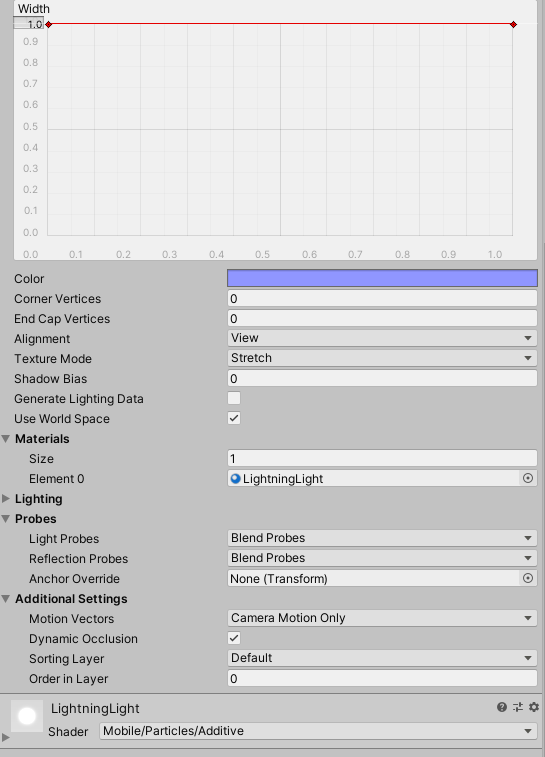Open the Sorting Layer dropdown
Image resolution: width=545 pixels, height=757 pixels.
(x=382, y=658)
